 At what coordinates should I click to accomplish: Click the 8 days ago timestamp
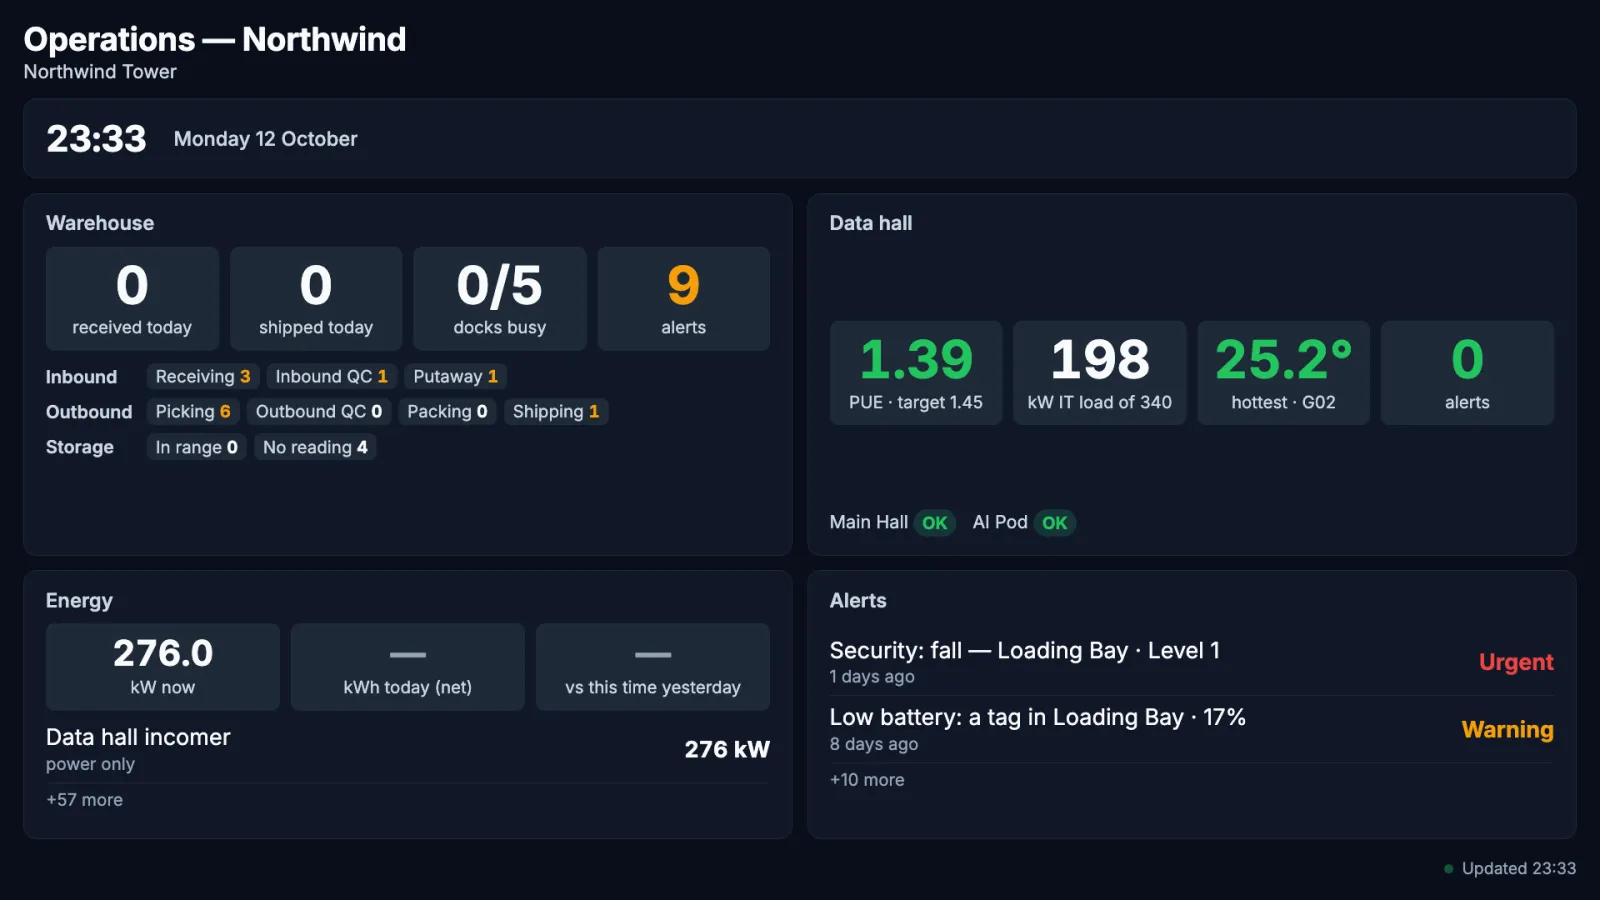(x=874, y=744)
